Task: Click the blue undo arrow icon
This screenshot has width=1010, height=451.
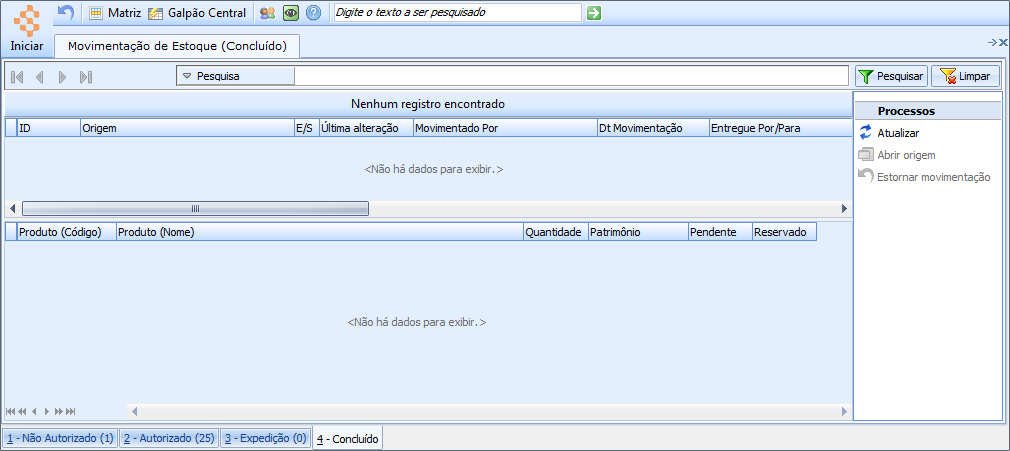Action: (66, 12)
